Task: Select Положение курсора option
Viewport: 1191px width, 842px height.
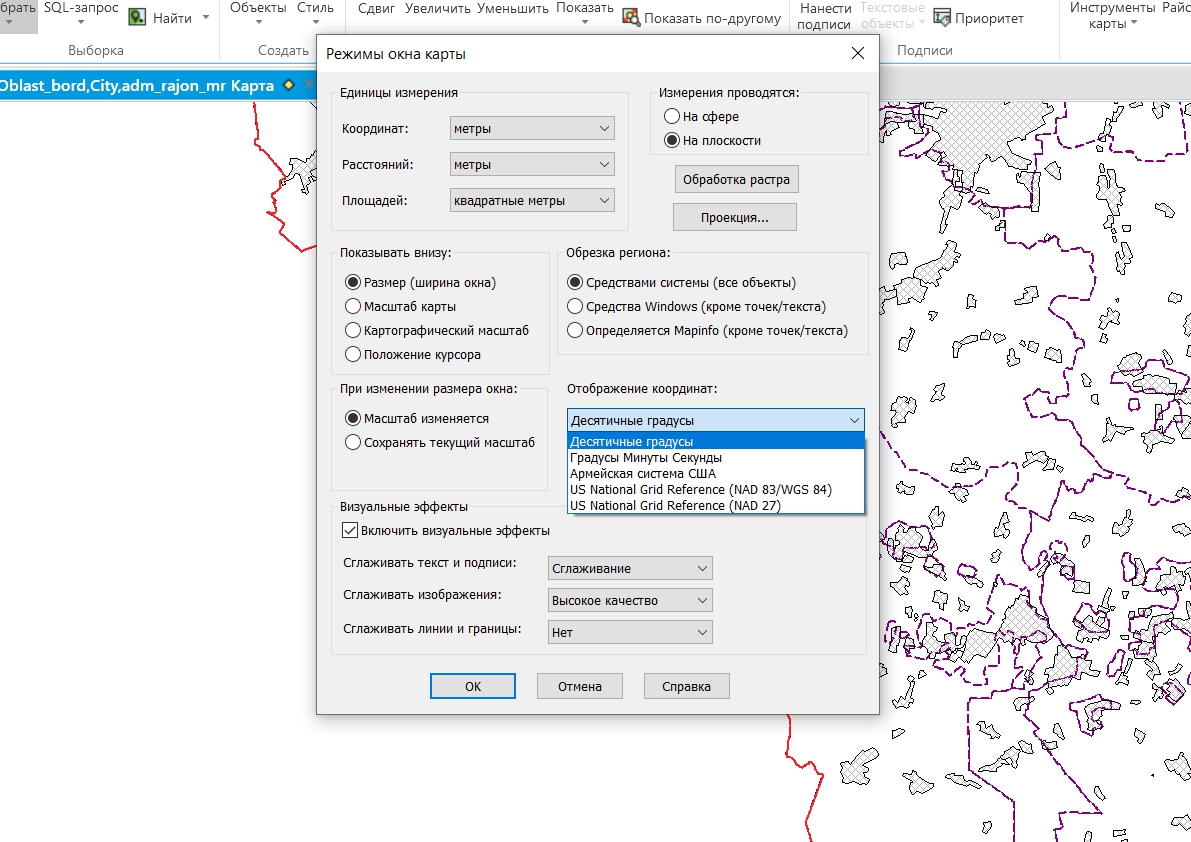Action: pyautogui.click(x=352, y=355)
